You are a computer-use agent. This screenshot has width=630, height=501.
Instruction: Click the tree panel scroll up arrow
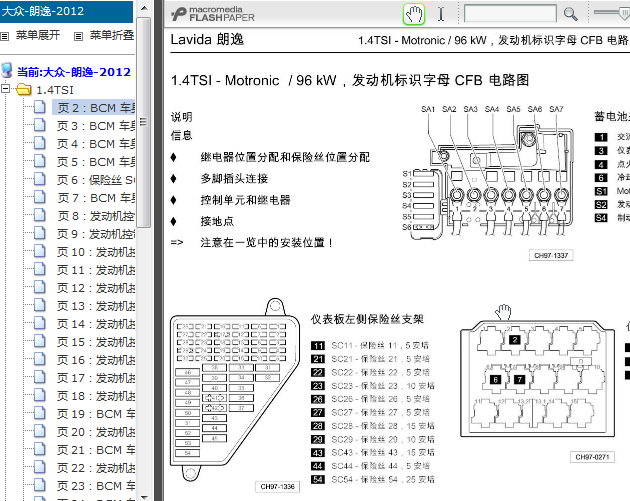click(145, 8)
